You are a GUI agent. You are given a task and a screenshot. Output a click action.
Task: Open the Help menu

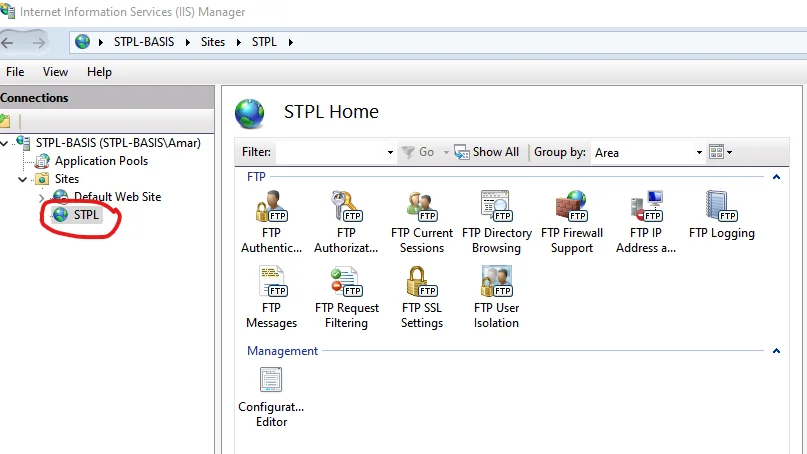coord(99,72)
